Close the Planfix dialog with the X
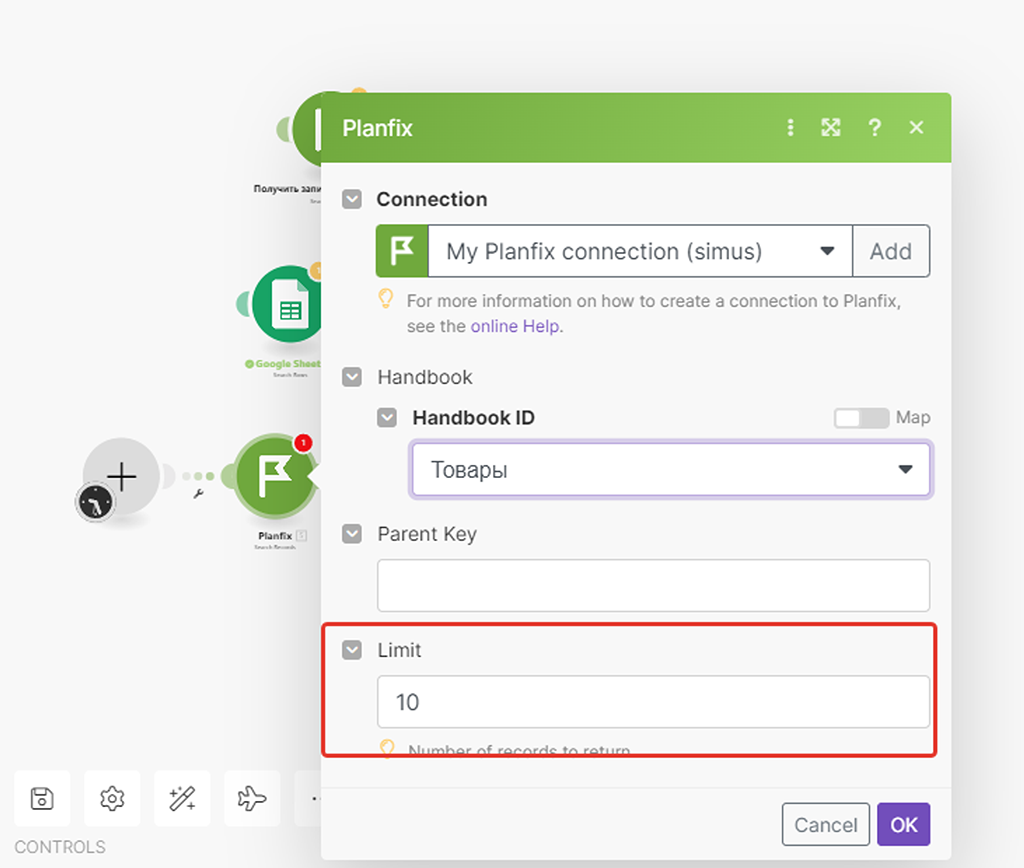 916,127
